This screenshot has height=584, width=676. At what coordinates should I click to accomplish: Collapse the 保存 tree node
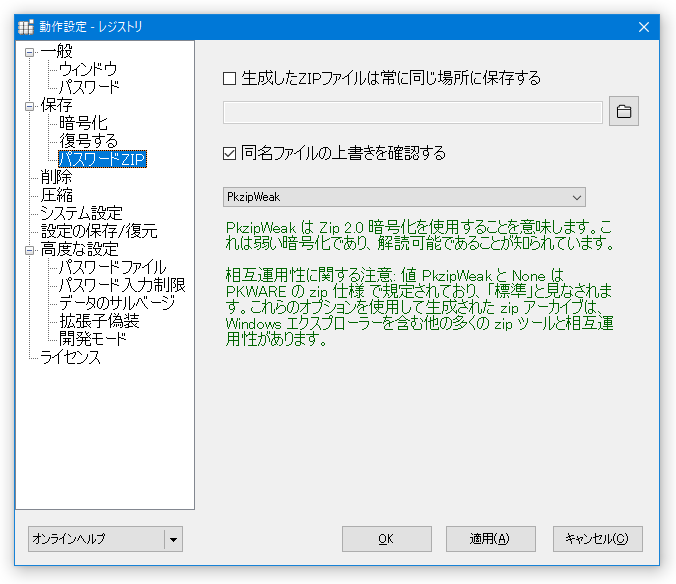[x=29, y=106]
